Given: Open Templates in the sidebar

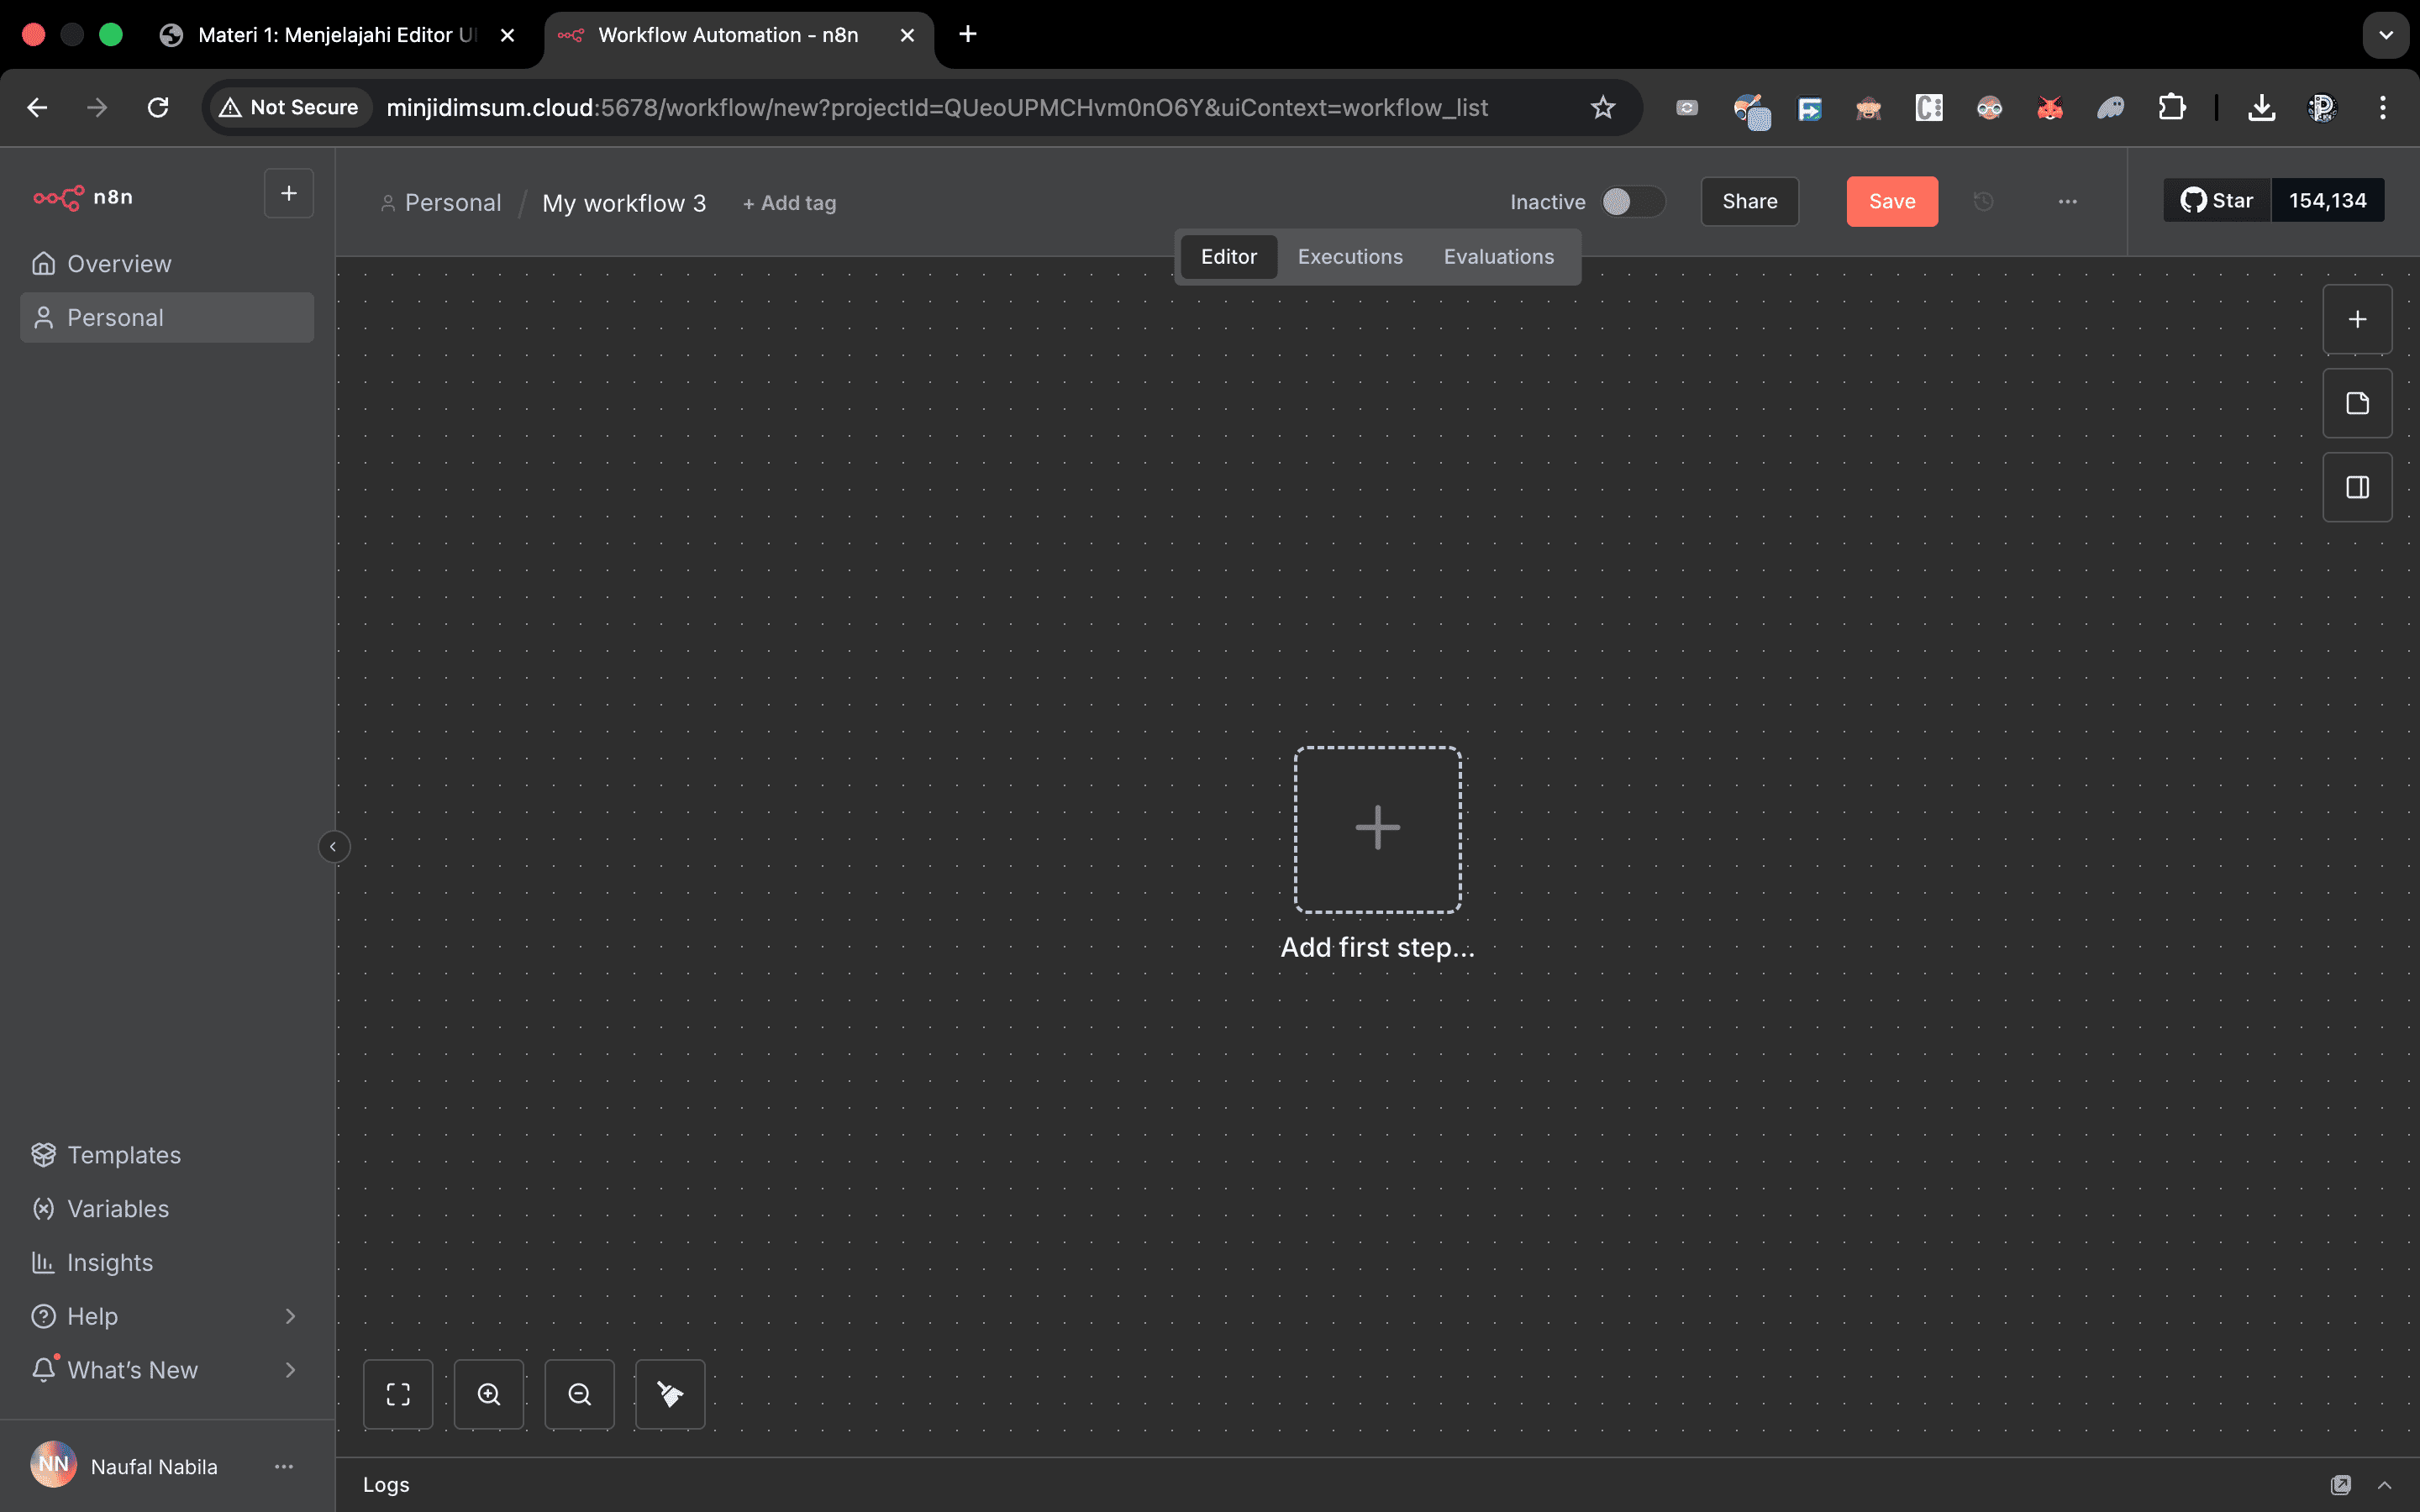Looking at the screenshot, I should pyautogui.click(x=167, y=1155).
